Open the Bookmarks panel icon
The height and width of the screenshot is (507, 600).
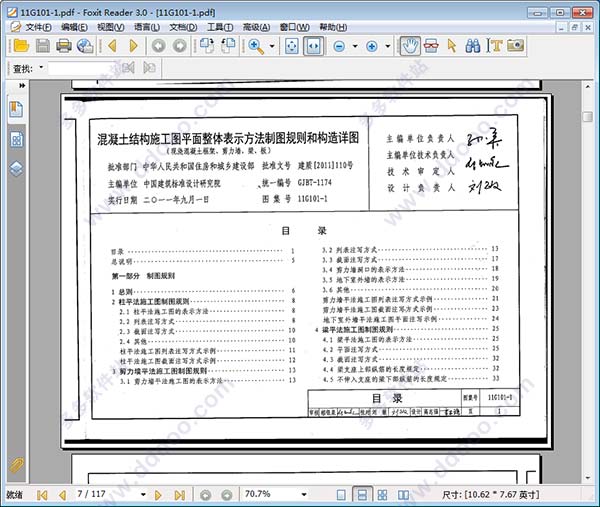coord(16,109)
